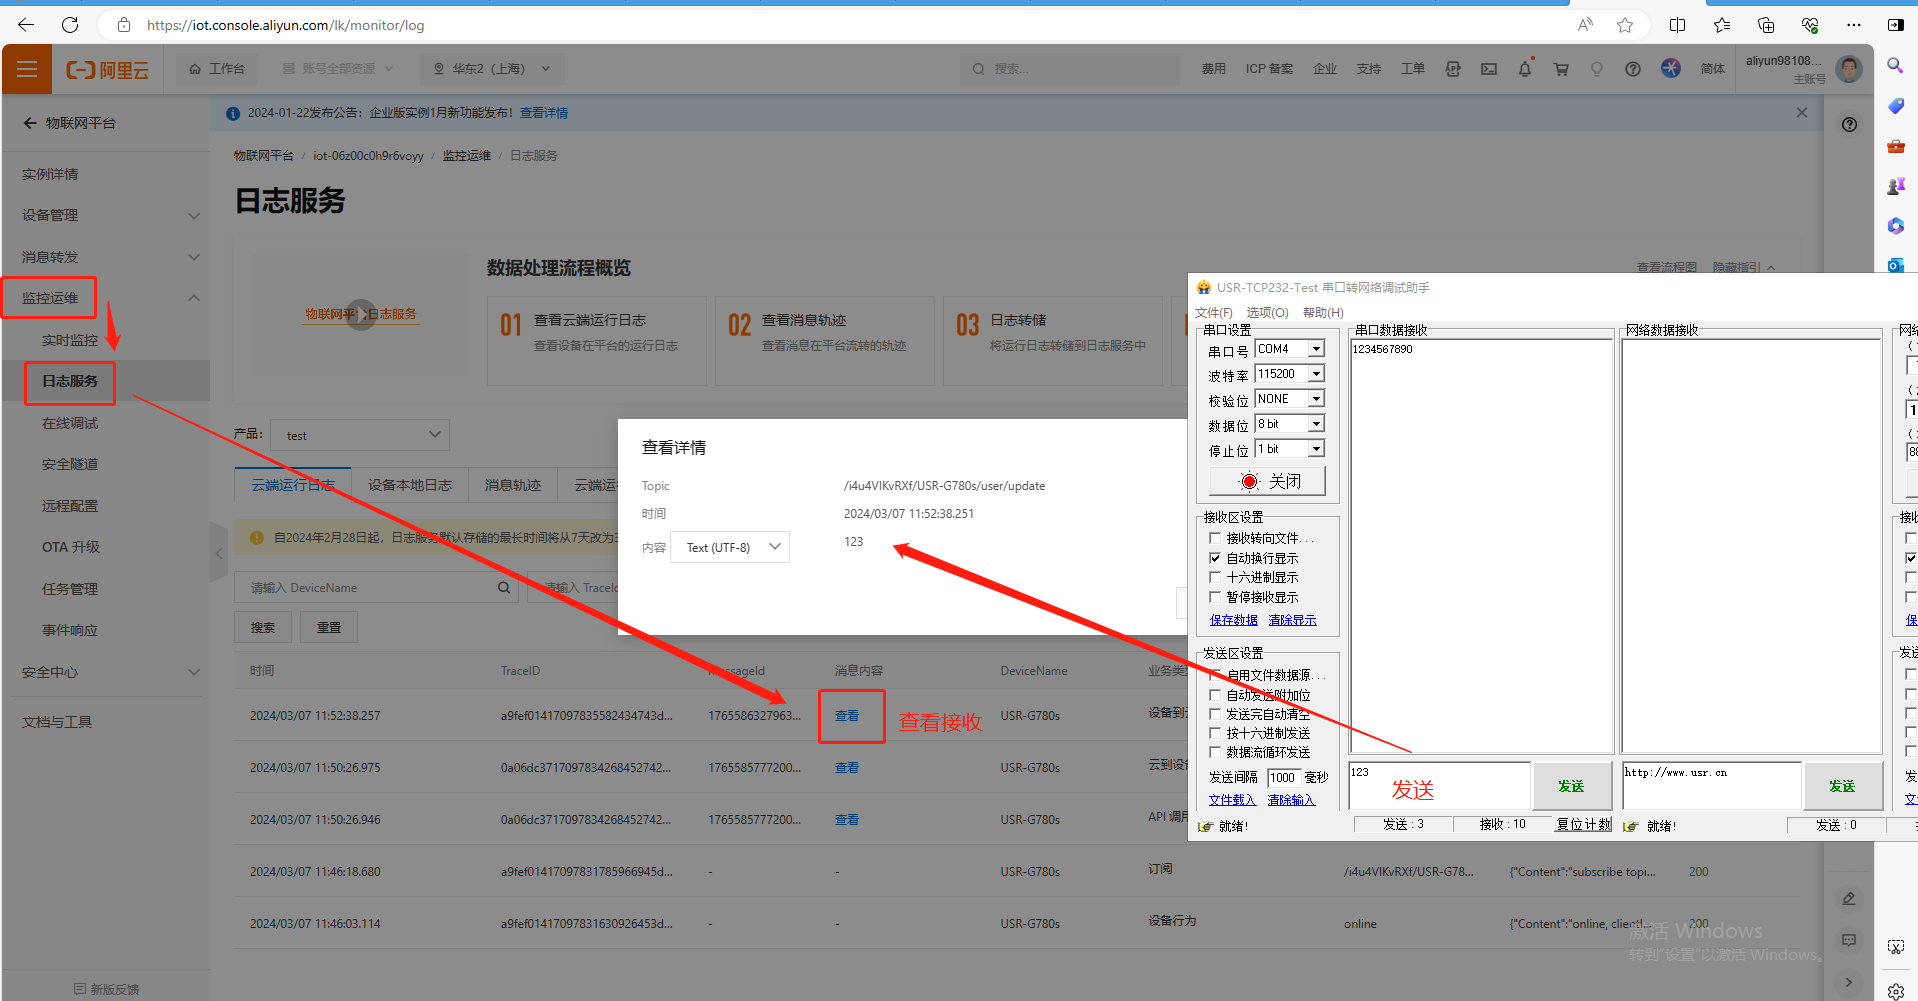The width and height of the screenshot is (1918, 1001).
Task: Switch to 设备本地日志 tab
Action: tap(409, 485)
